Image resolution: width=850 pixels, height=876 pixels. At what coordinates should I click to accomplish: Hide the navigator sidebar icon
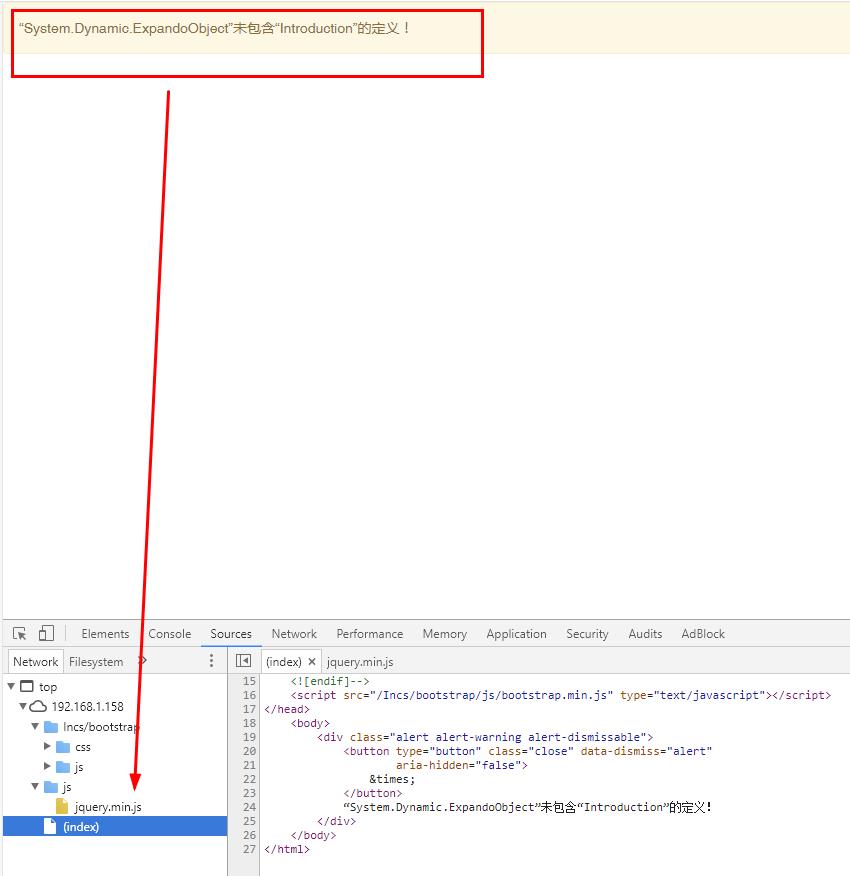coord(243,661)
